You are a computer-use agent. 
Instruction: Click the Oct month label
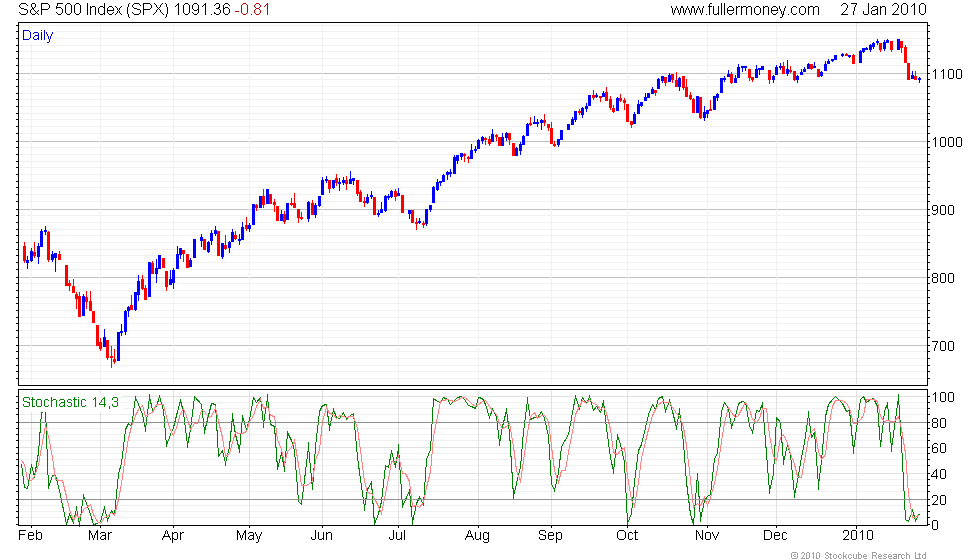pyautogui.click(x=627, y=536)
